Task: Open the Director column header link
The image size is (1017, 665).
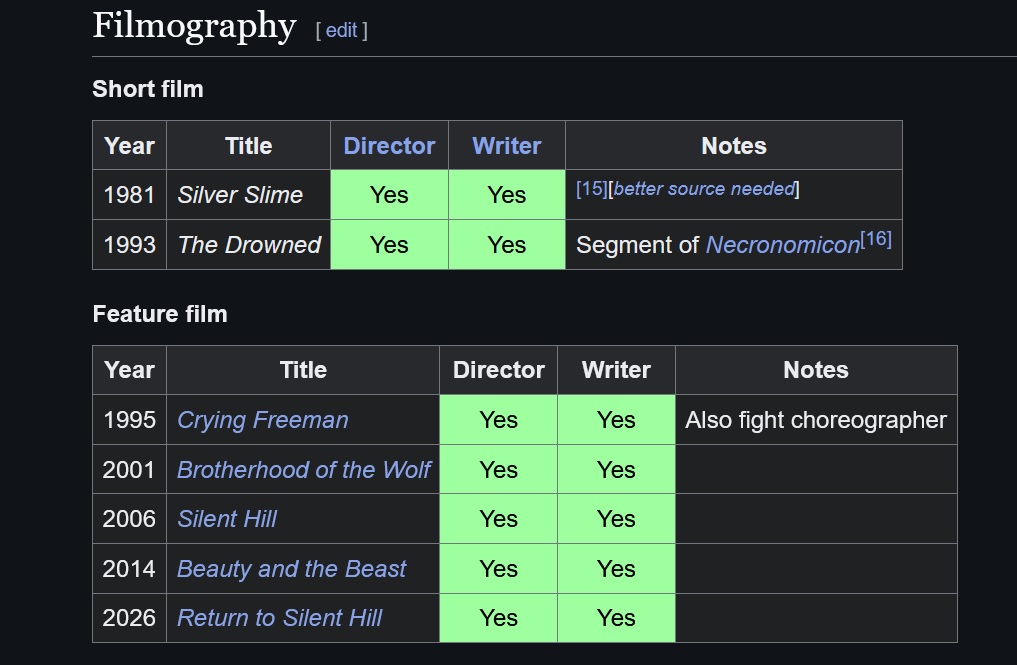Action: pyautogui.click(x=389, y=146)
